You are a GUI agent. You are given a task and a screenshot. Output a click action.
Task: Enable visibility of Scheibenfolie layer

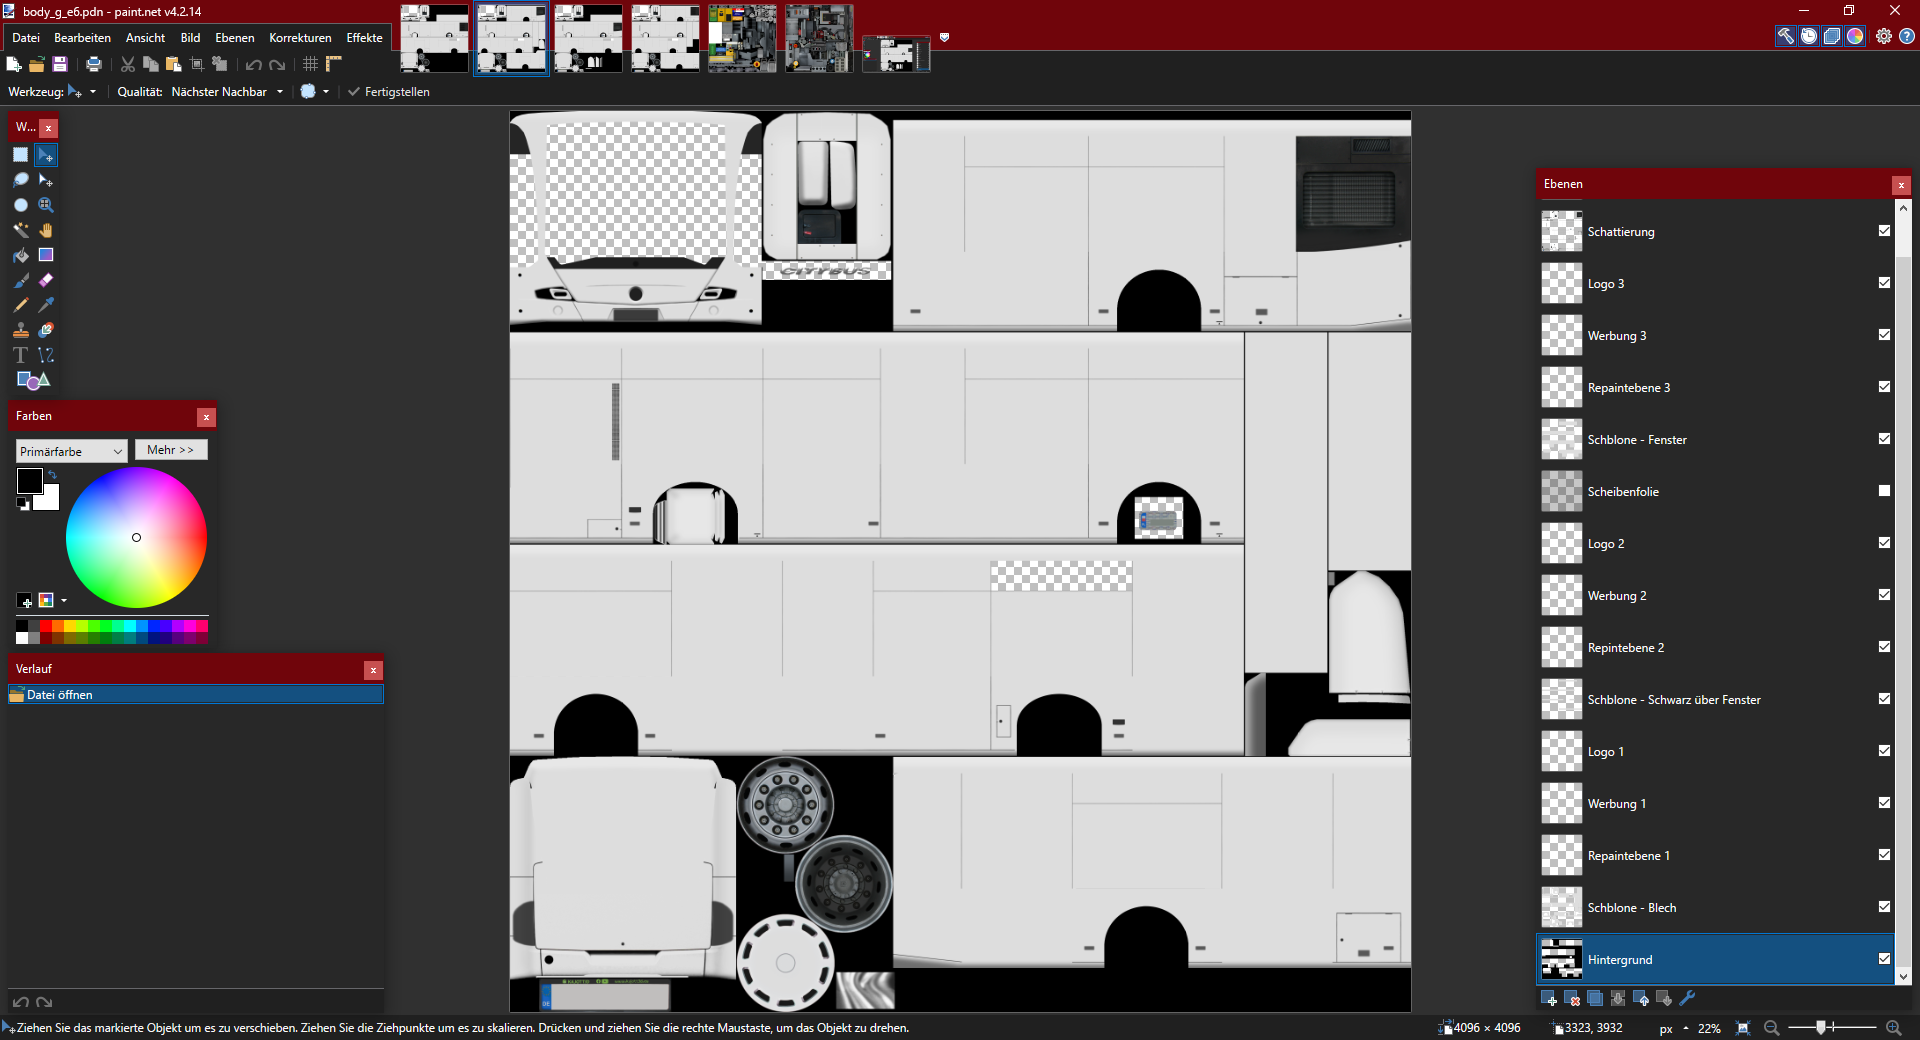pos(1884,491)
